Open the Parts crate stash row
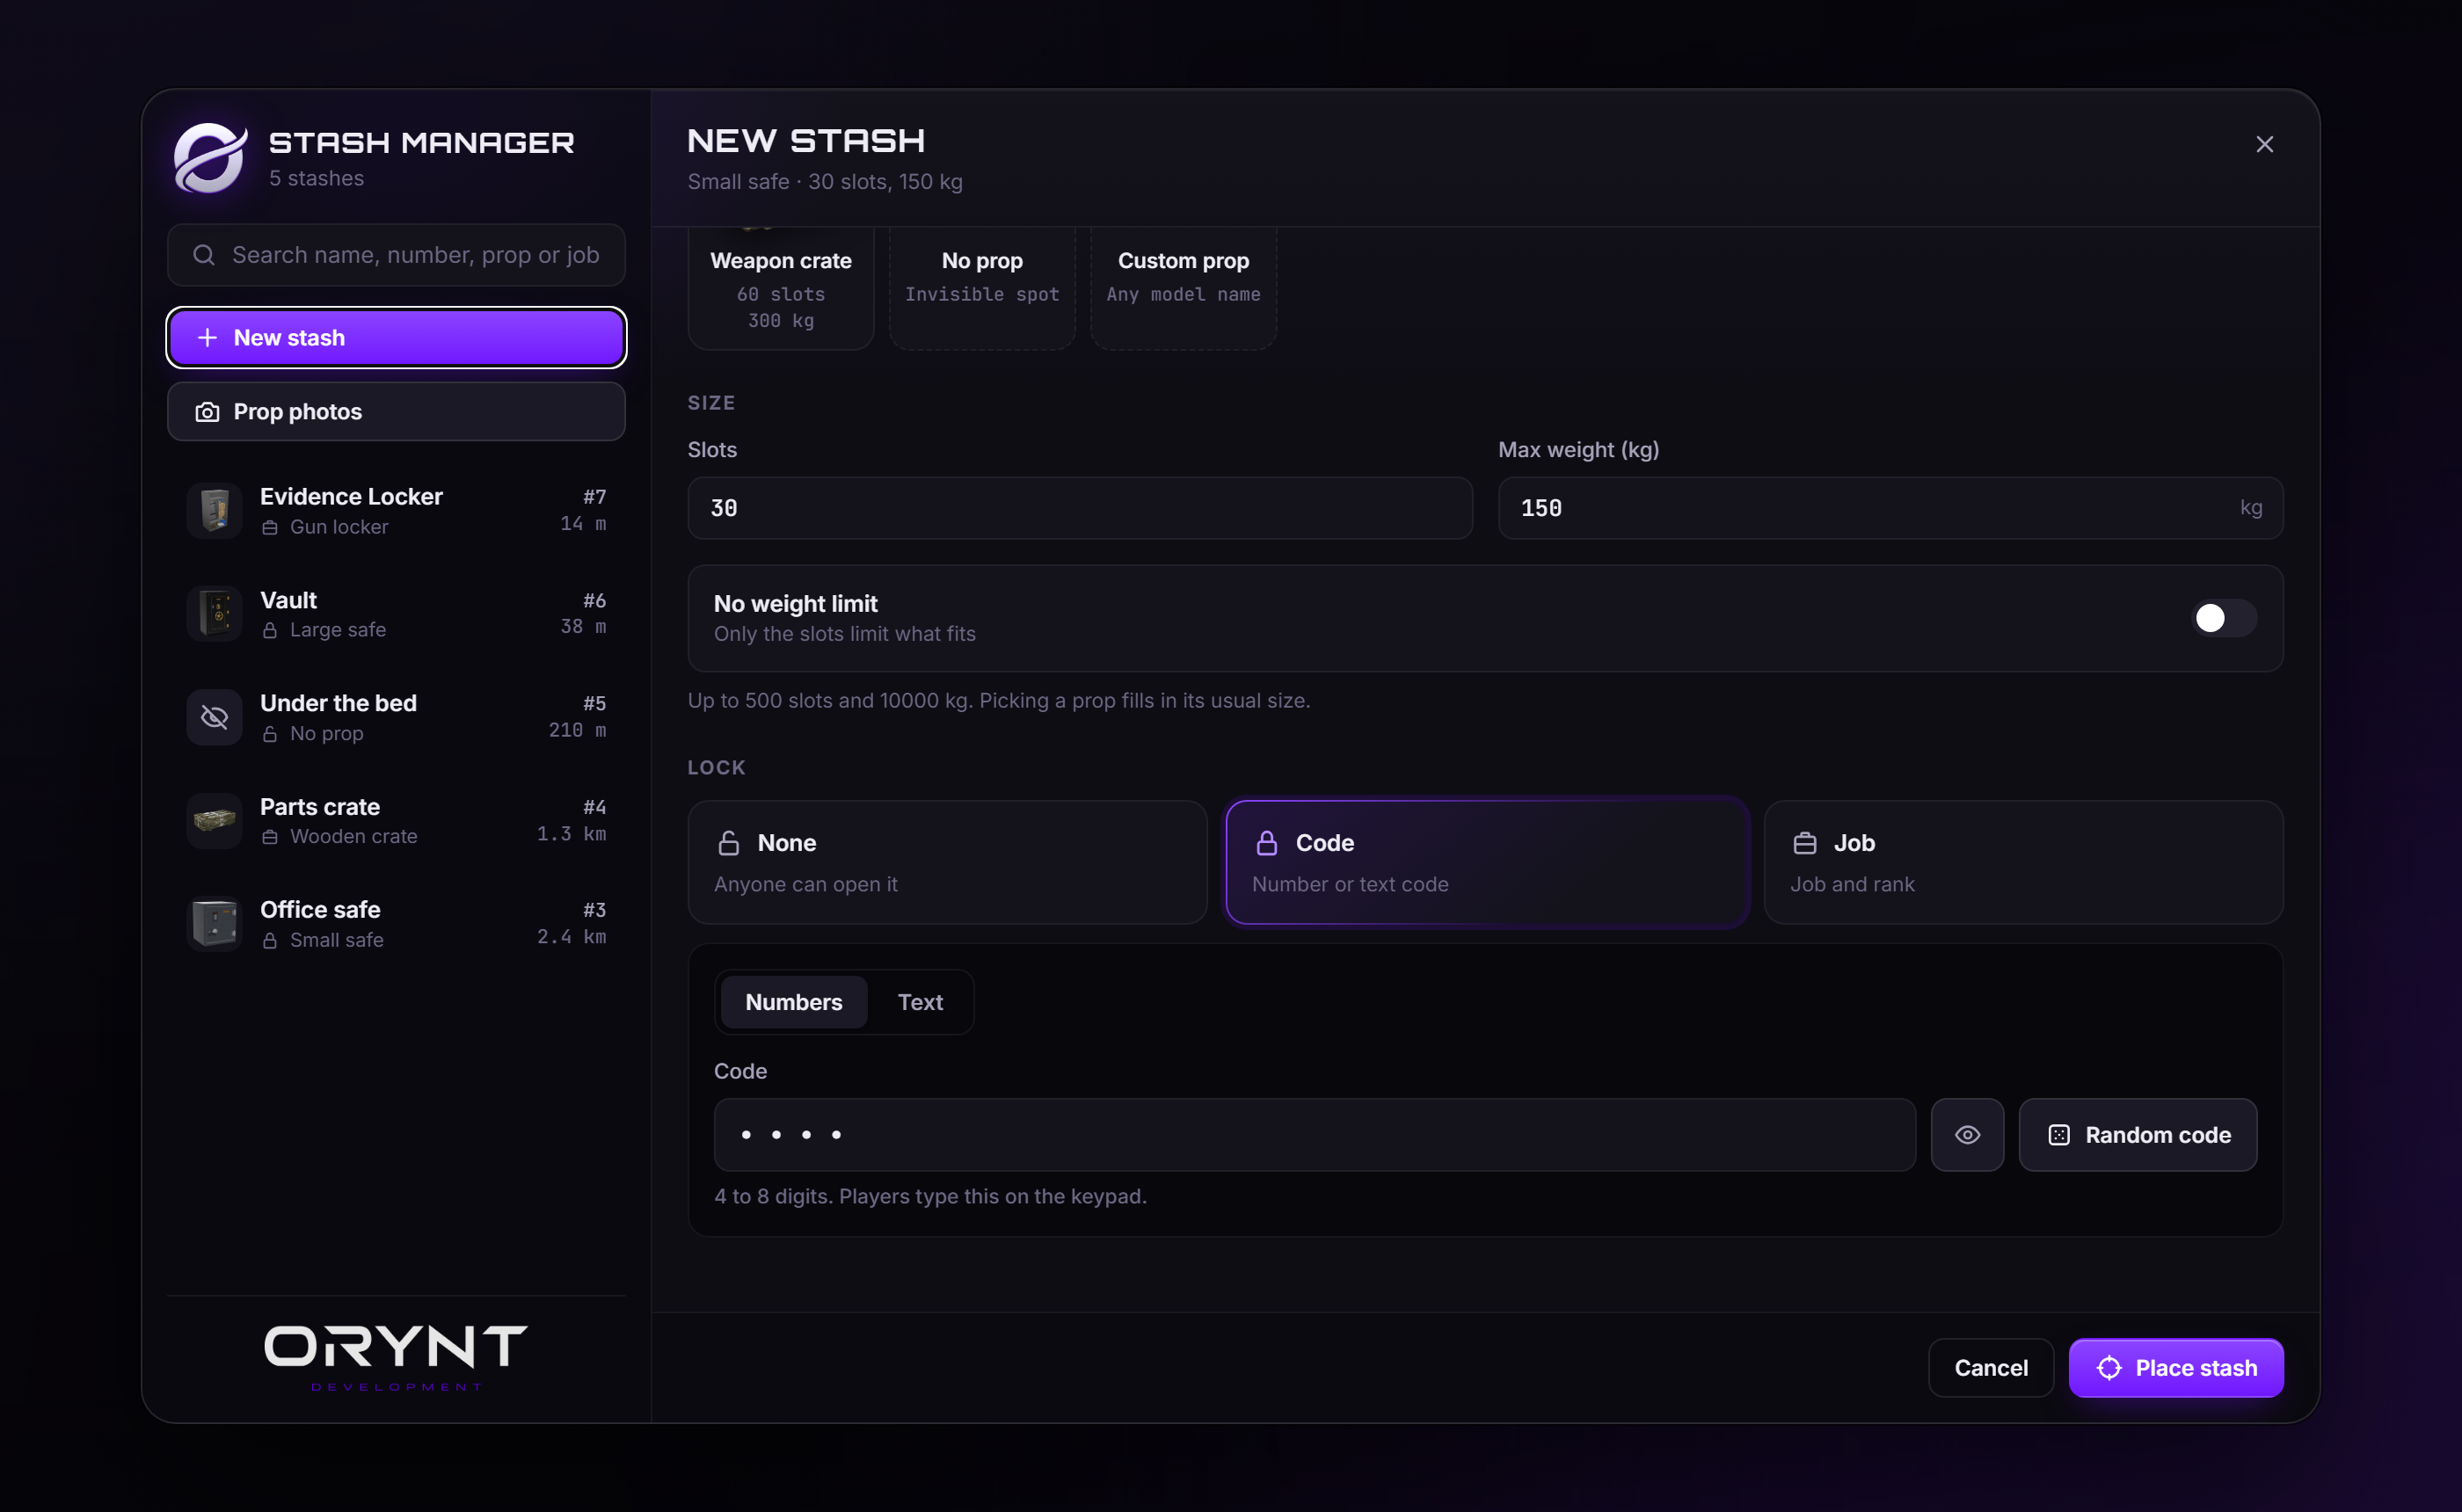 click(396, 820)
